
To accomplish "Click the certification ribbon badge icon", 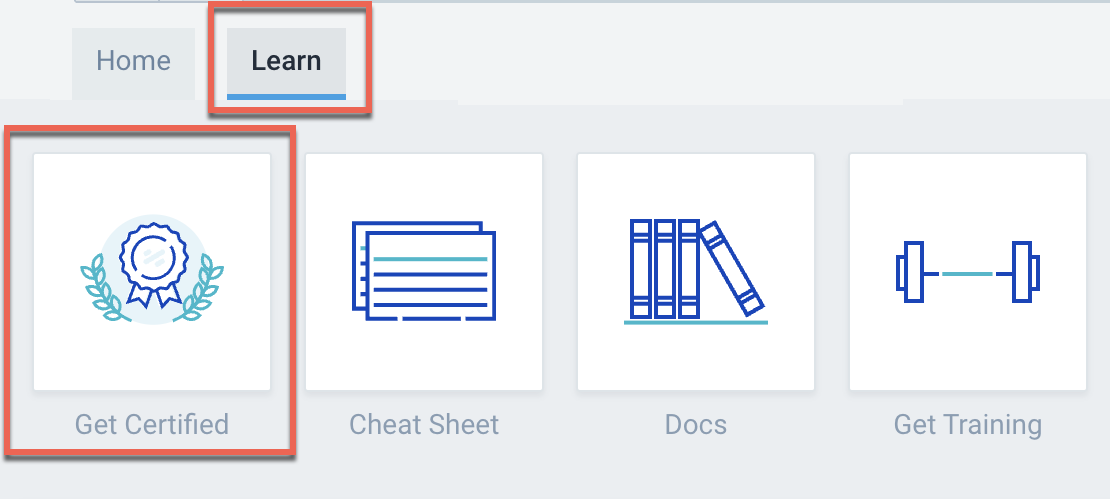I will [151, 262].
